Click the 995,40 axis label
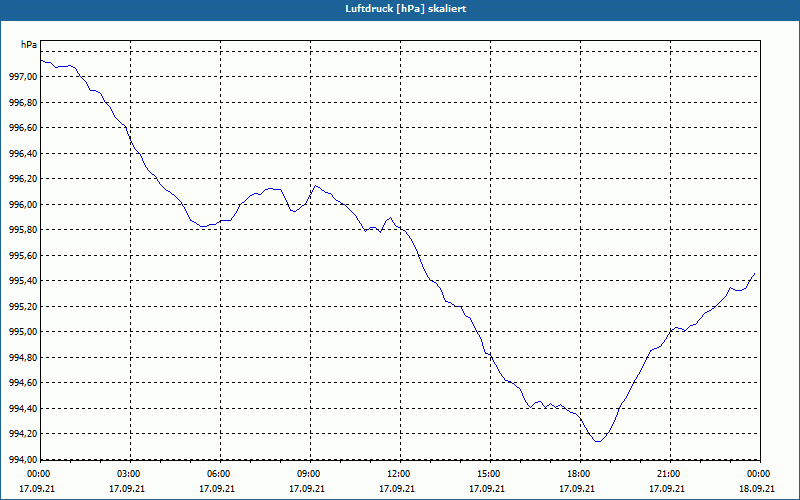 23,281
